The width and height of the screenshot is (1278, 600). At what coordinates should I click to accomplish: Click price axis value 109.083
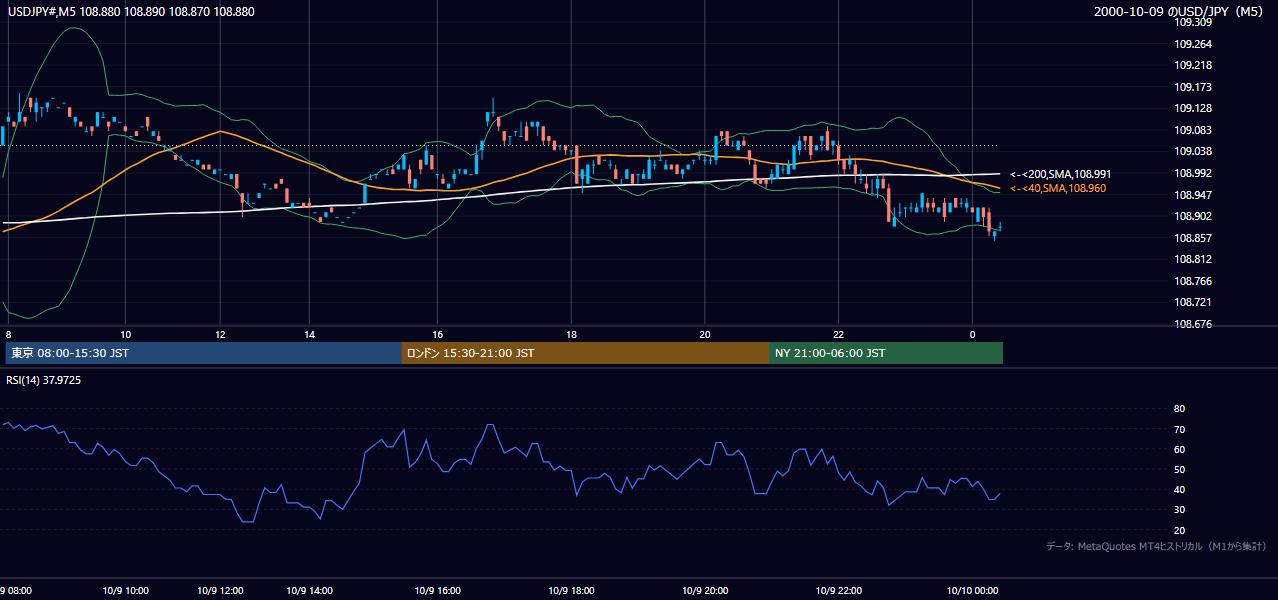tap(1193, 130)
